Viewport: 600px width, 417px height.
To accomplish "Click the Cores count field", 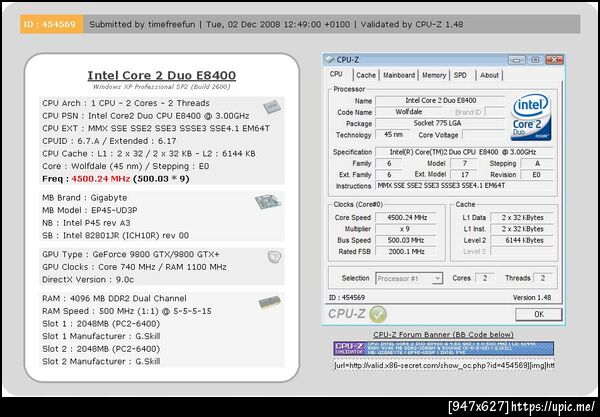I will coord(485,278).
